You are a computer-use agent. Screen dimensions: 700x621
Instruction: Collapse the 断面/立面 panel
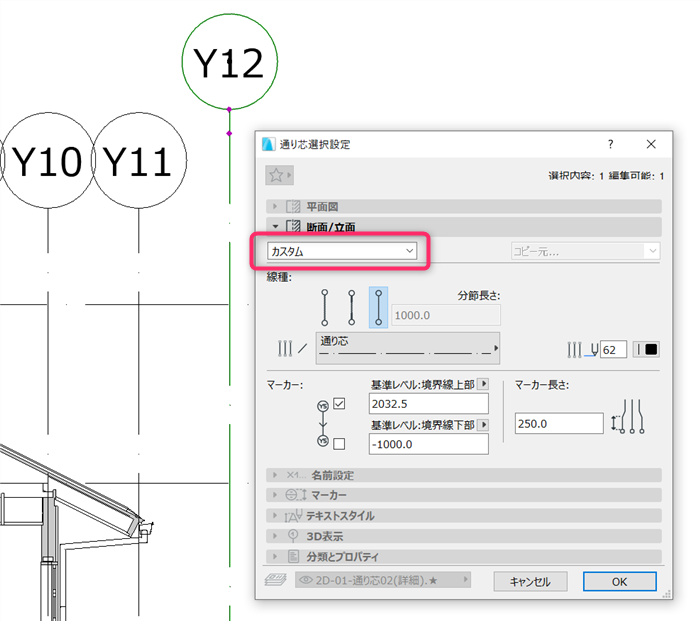coord(464,227)
